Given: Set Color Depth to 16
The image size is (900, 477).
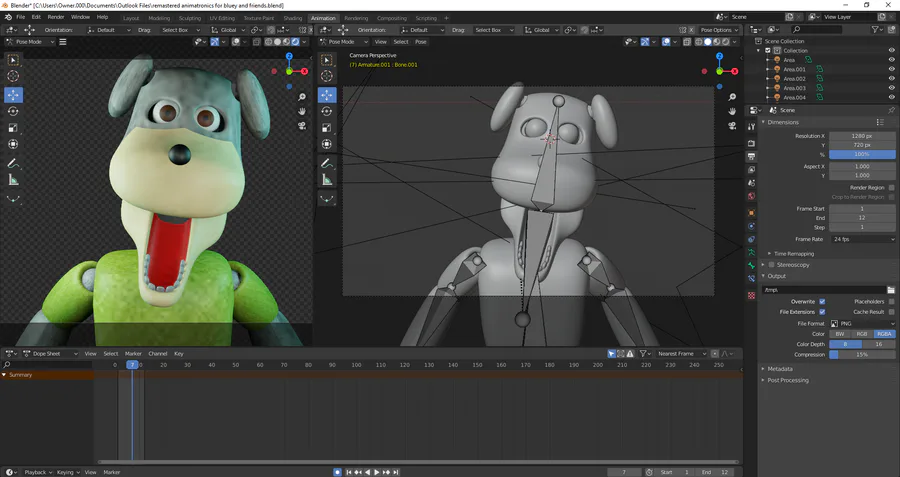Looking at the screenshot, I should [879, 344].
